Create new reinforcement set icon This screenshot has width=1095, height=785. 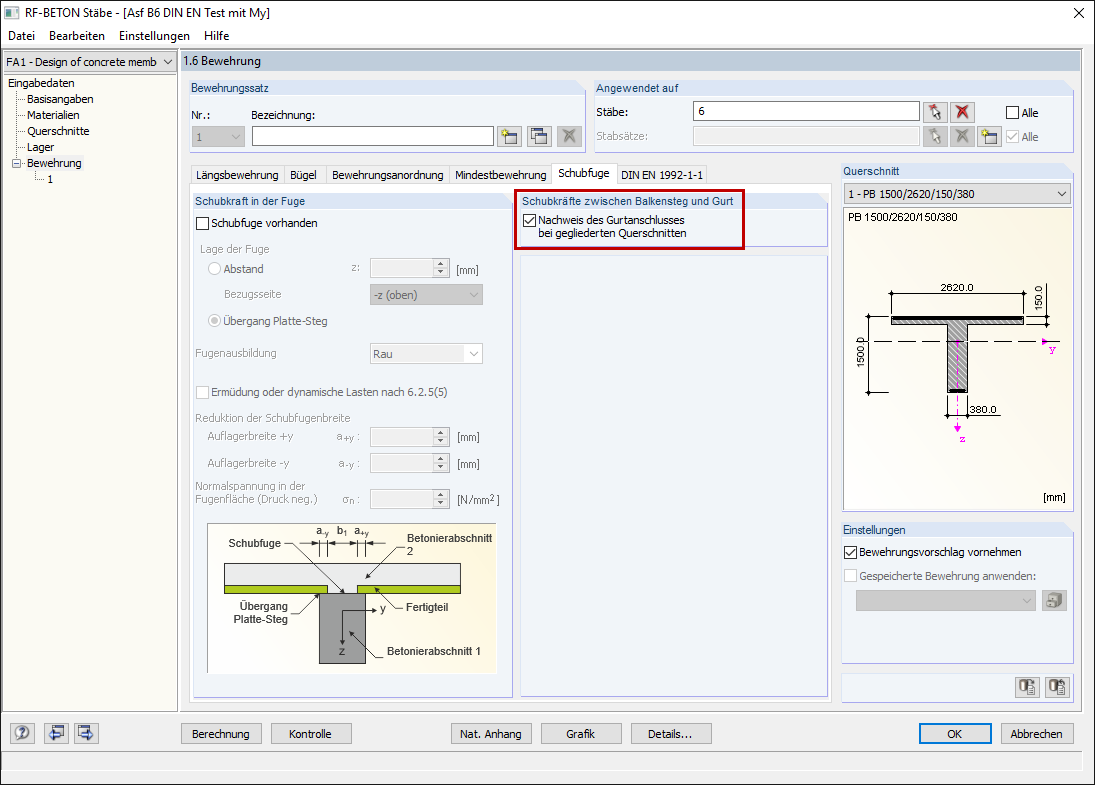pyautogui.click(x=509, y=136)
